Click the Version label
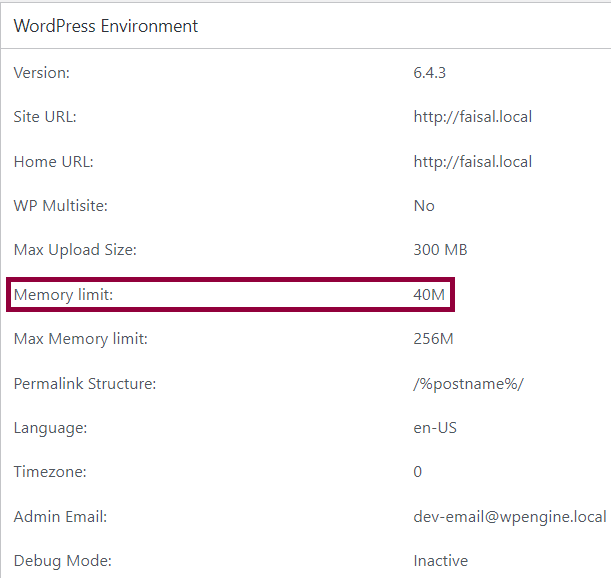 coord(42,73)
